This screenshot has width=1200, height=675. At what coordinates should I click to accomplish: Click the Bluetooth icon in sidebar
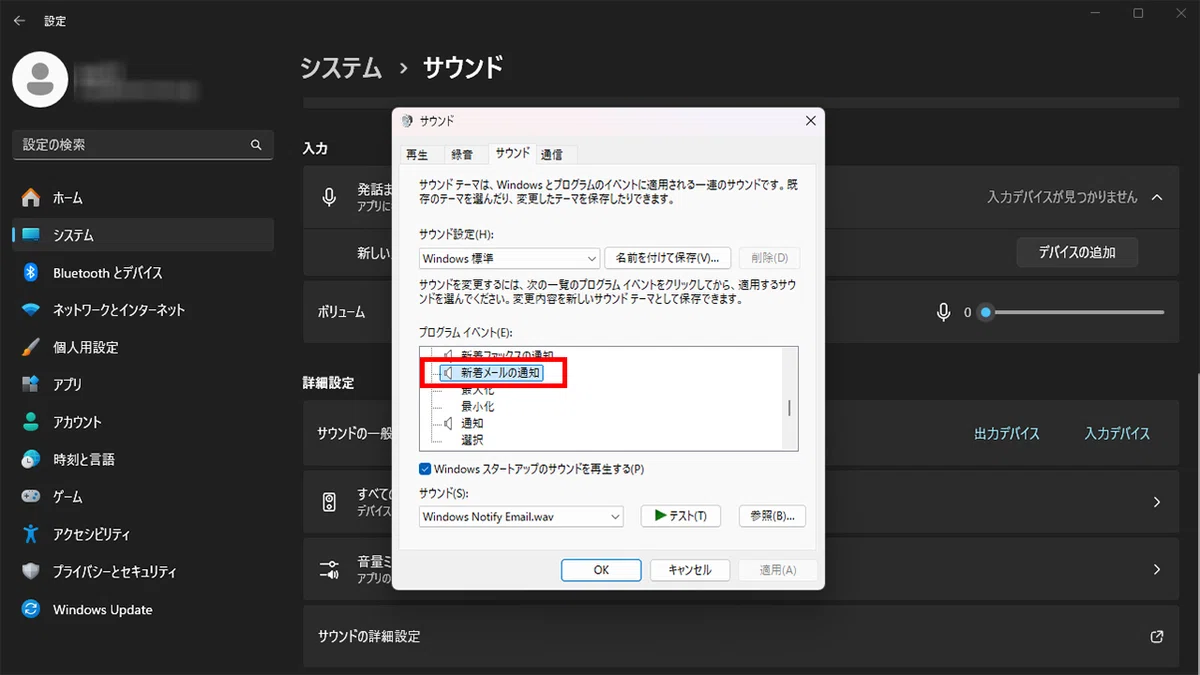coord(31,272)
